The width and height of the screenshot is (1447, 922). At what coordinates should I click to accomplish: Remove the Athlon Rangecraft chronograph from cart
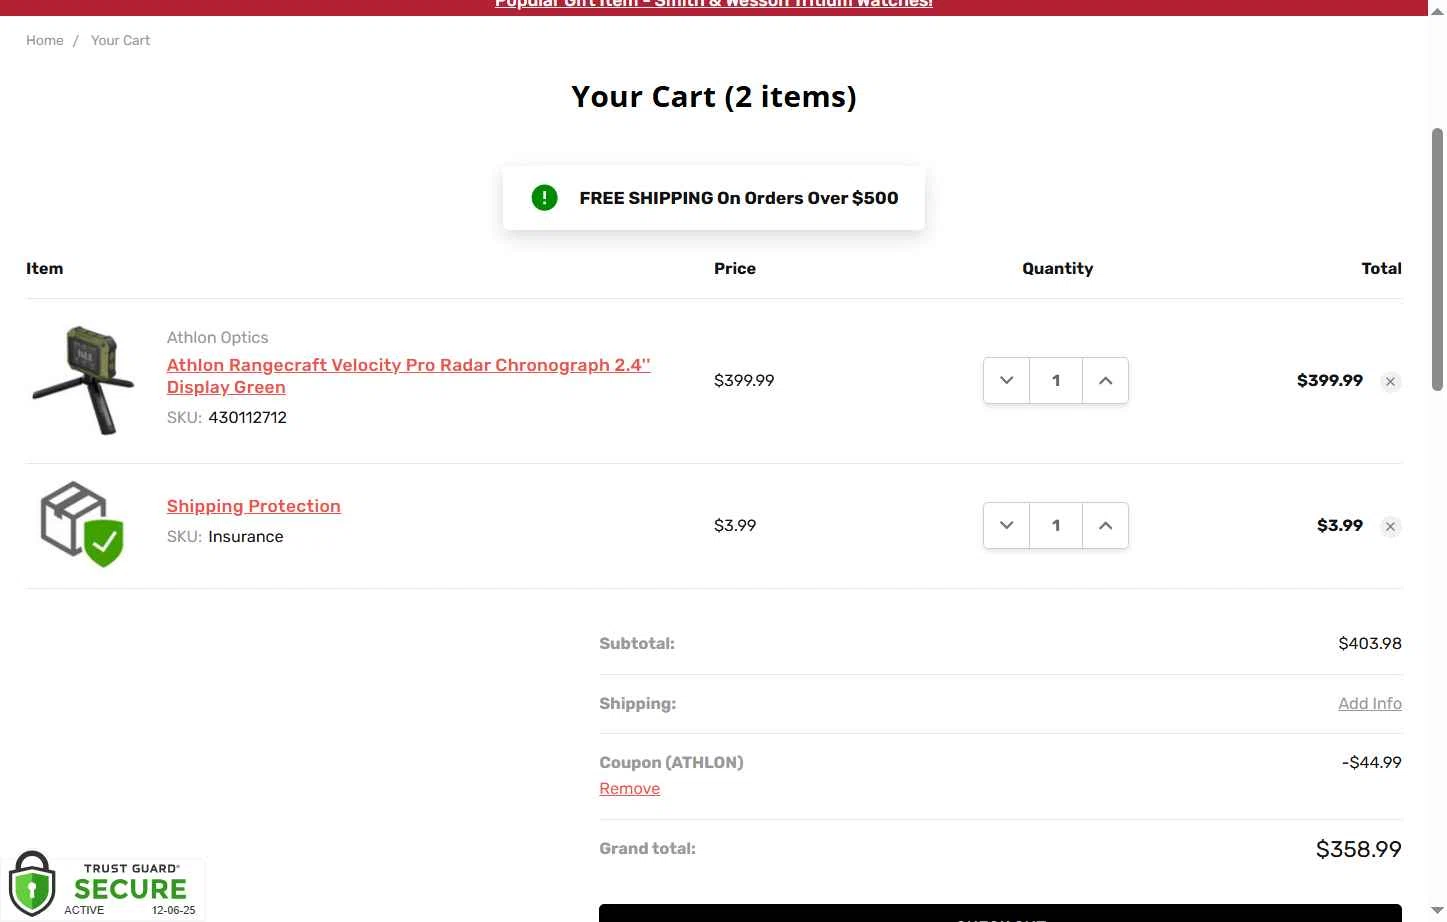(x=1390, y=381)
